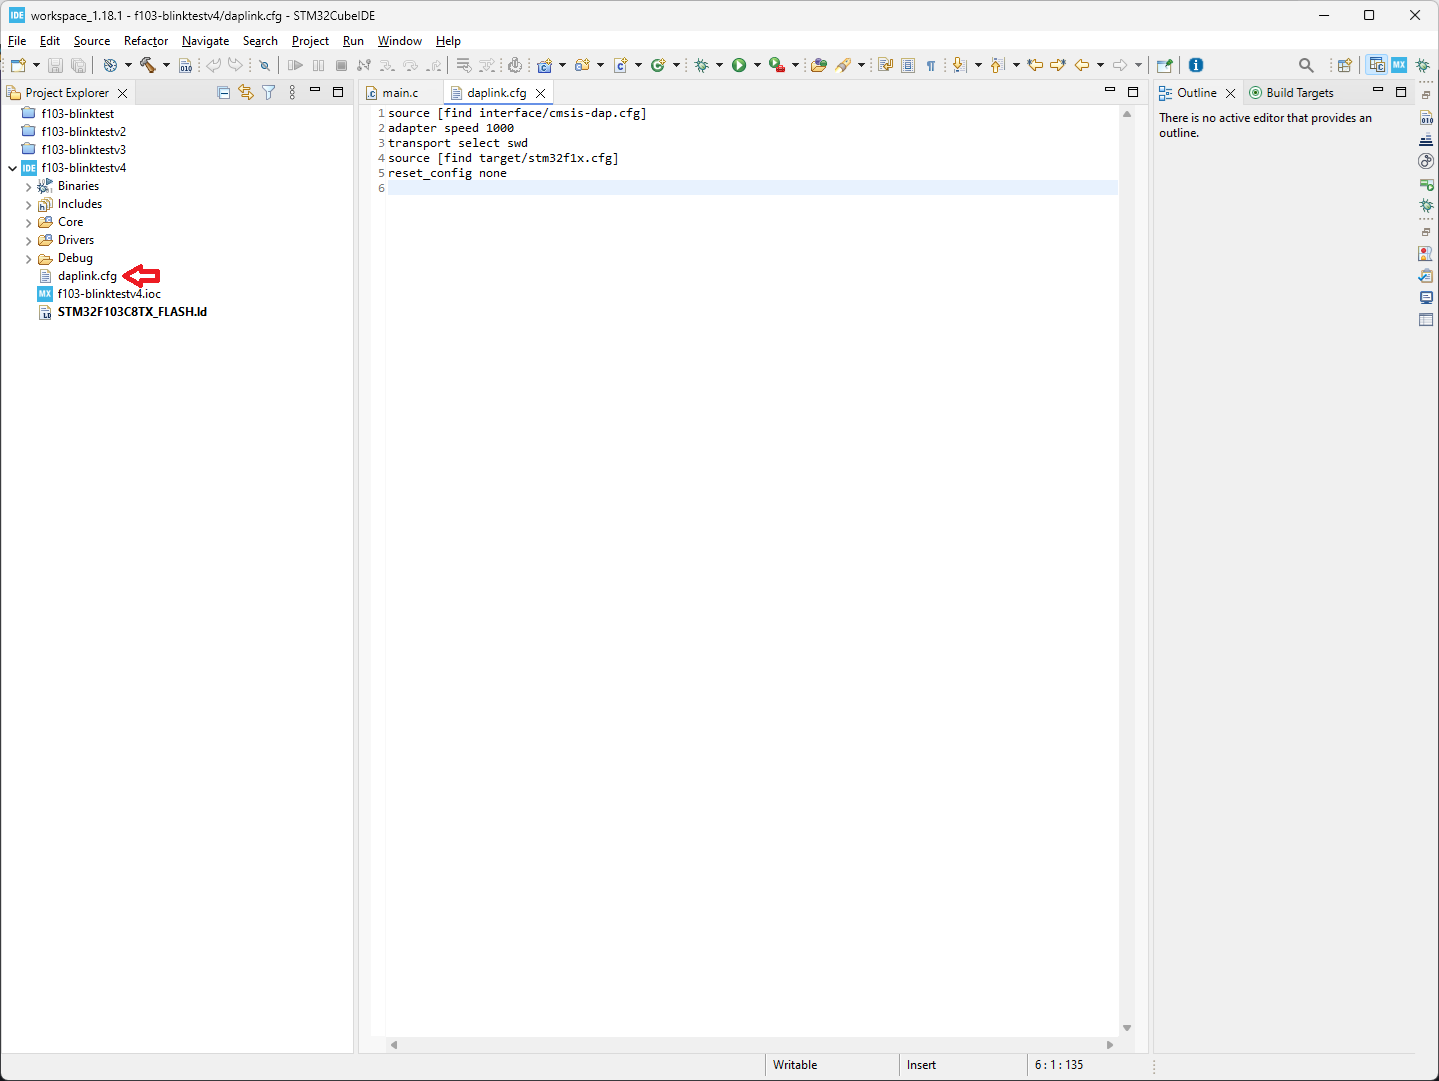Image resolution: width=1439 pixels, height=1081 pixels.
Task: Click the horizontal scrollbar under the editor
Action: coord(750,1044)
